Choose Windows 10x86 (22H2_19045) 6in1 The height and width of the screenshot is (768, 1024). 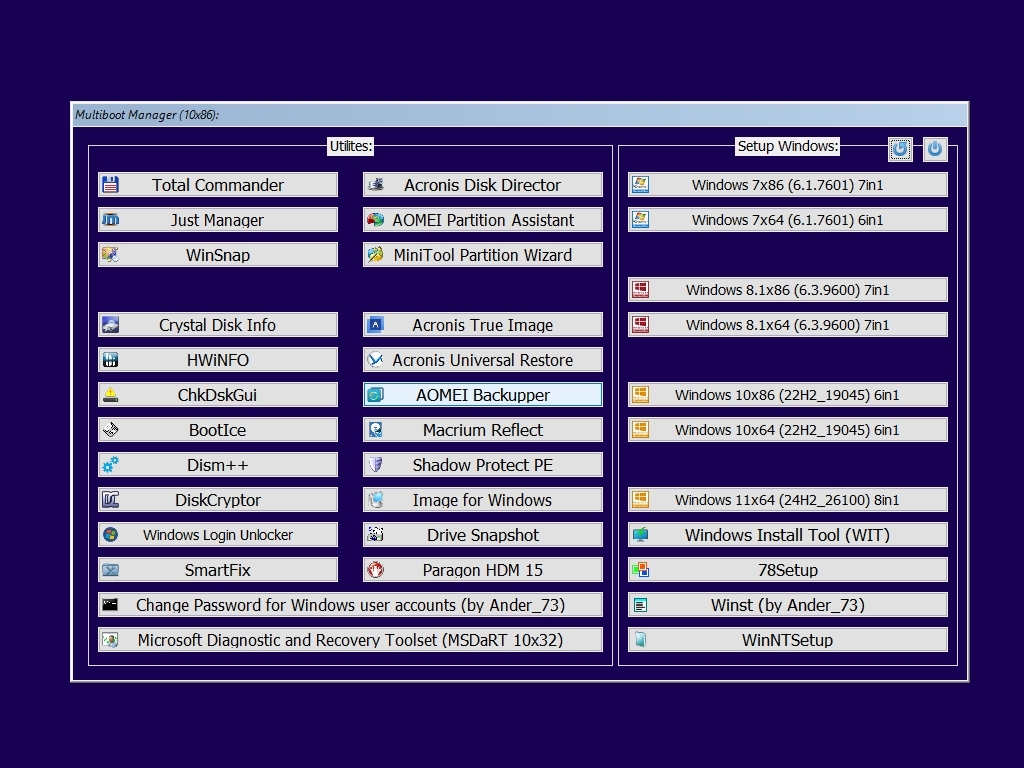pyautogui.click(x=788, y=394)
